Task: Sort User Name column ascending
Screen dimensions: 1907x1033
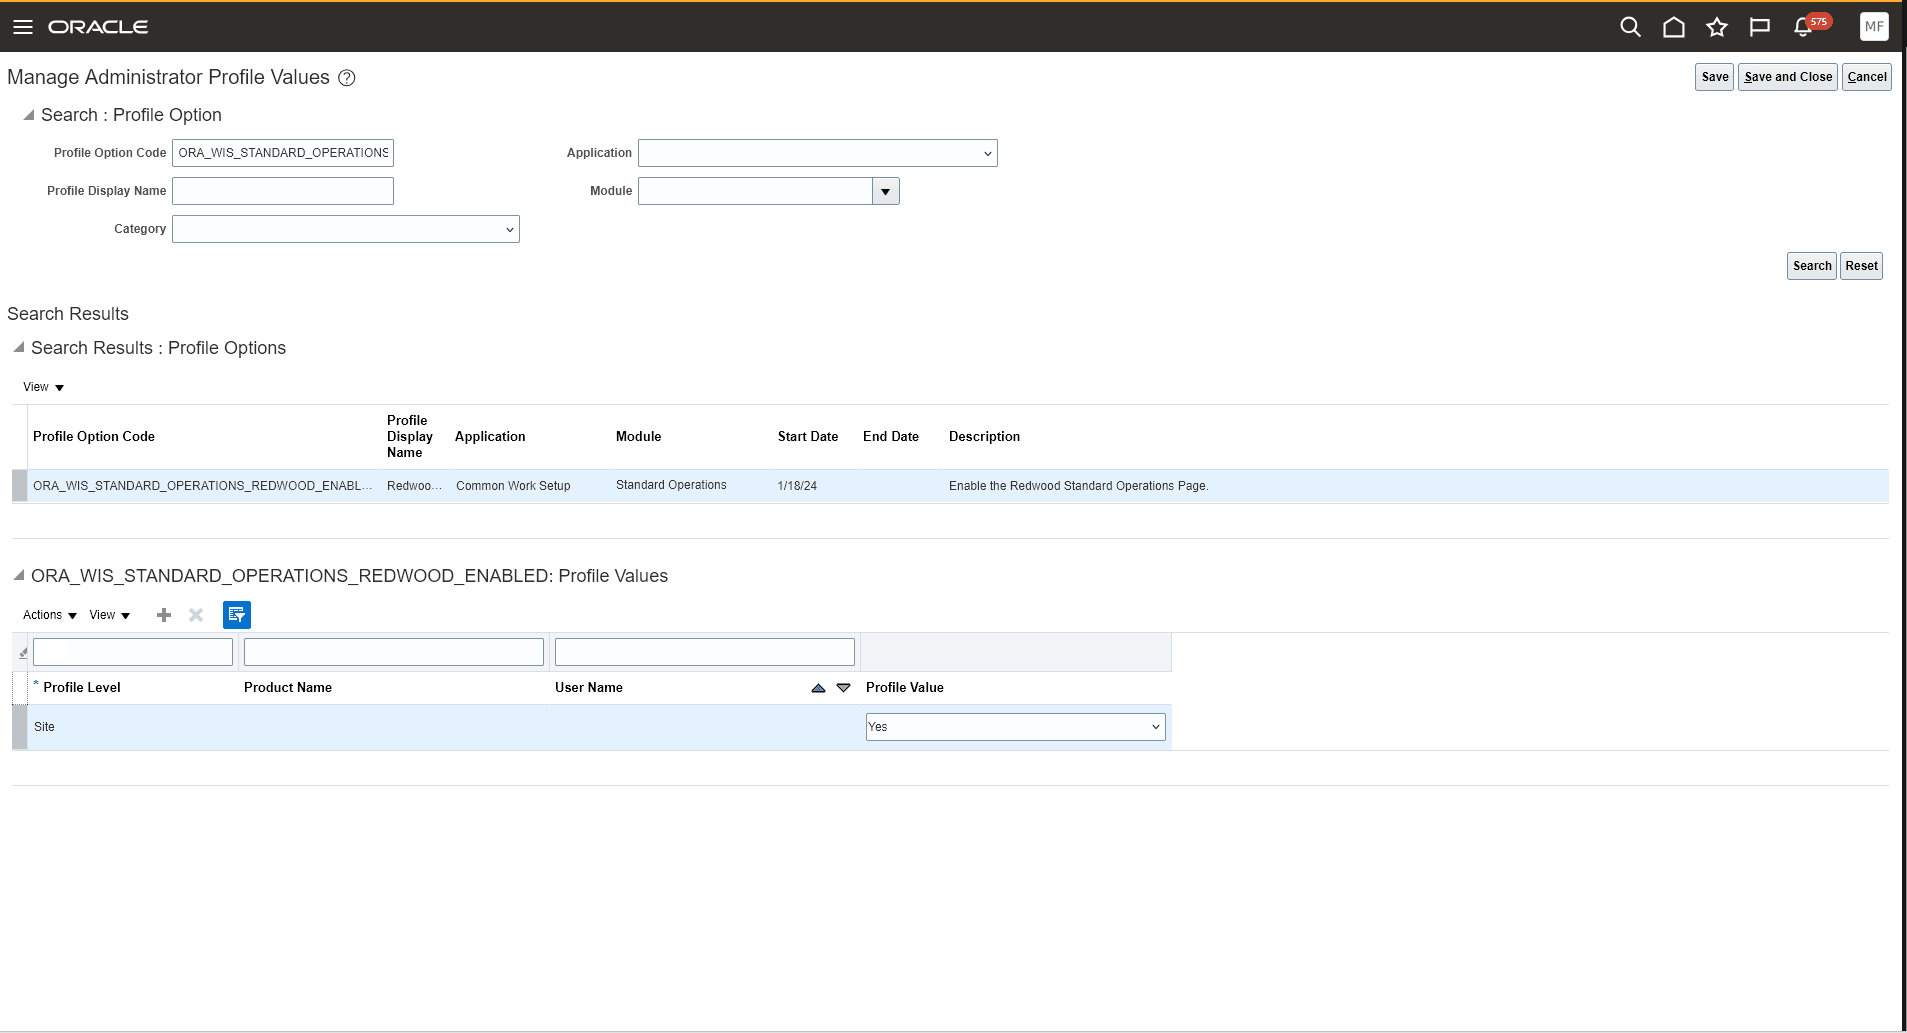Action: [x=816, y=688]
